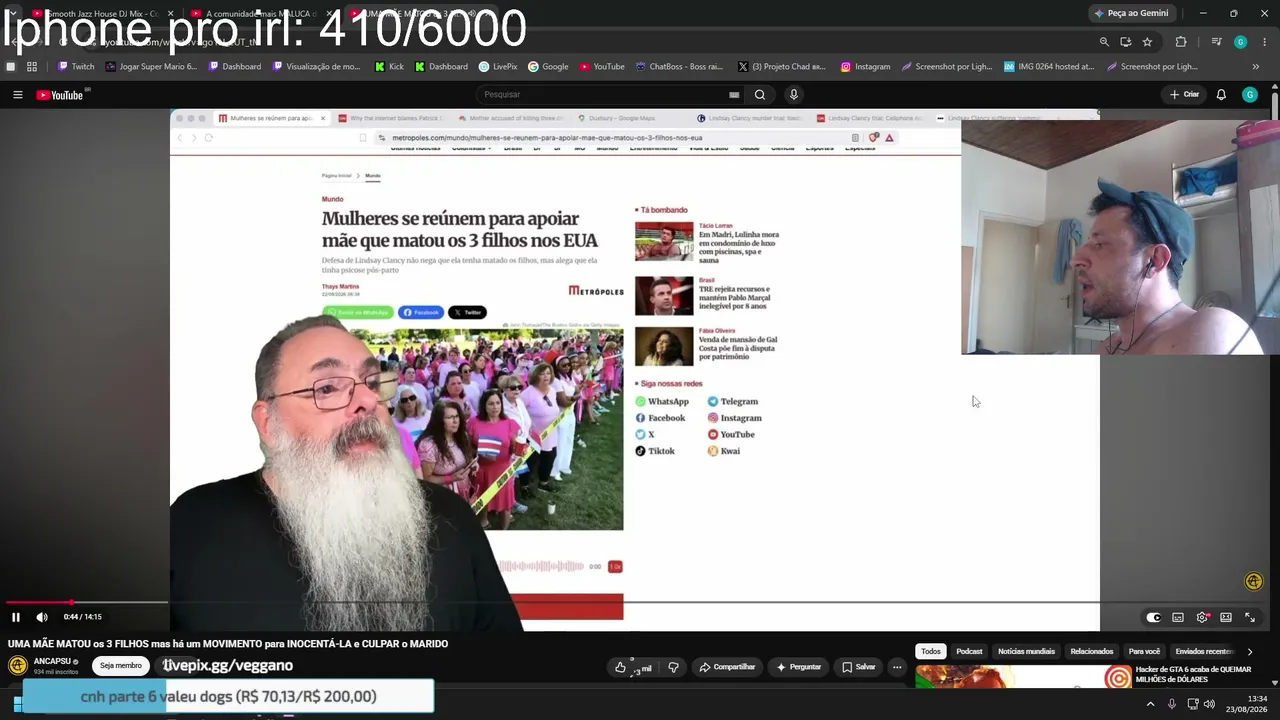Open the YouTube bookmark in bookmarks bar
Viewport: 1280px width, 720px height.
coord(602,67)
